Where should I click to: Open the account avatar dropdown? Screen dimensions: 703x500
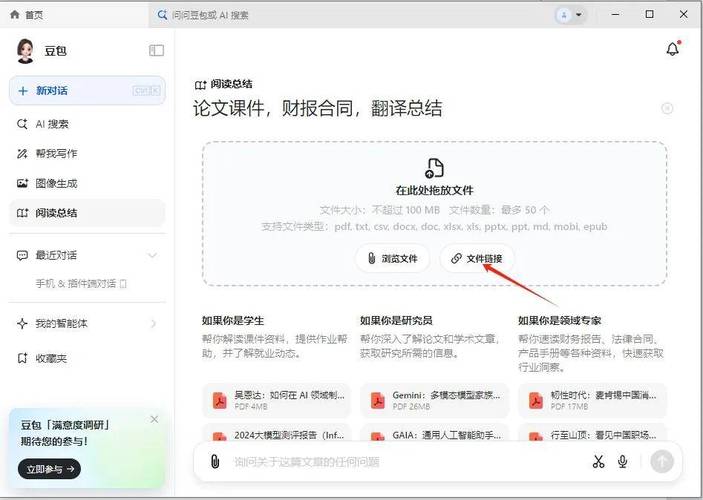click(x=570, y=15)
